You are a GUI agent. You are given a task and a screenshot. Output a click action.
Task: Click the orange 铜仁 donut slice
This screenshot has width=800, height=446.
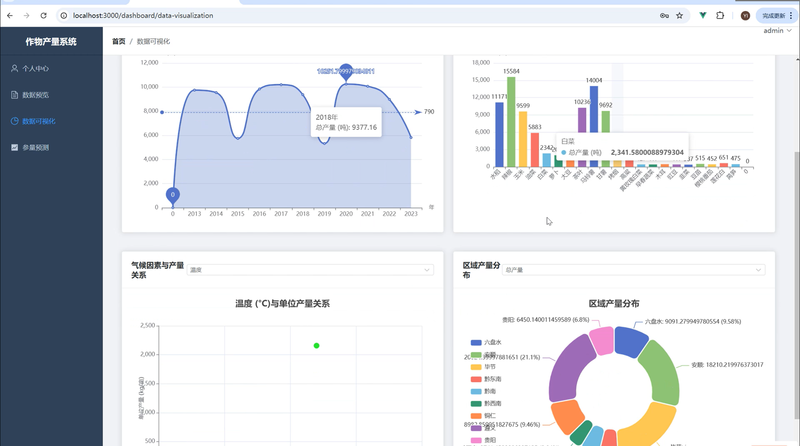567,416
